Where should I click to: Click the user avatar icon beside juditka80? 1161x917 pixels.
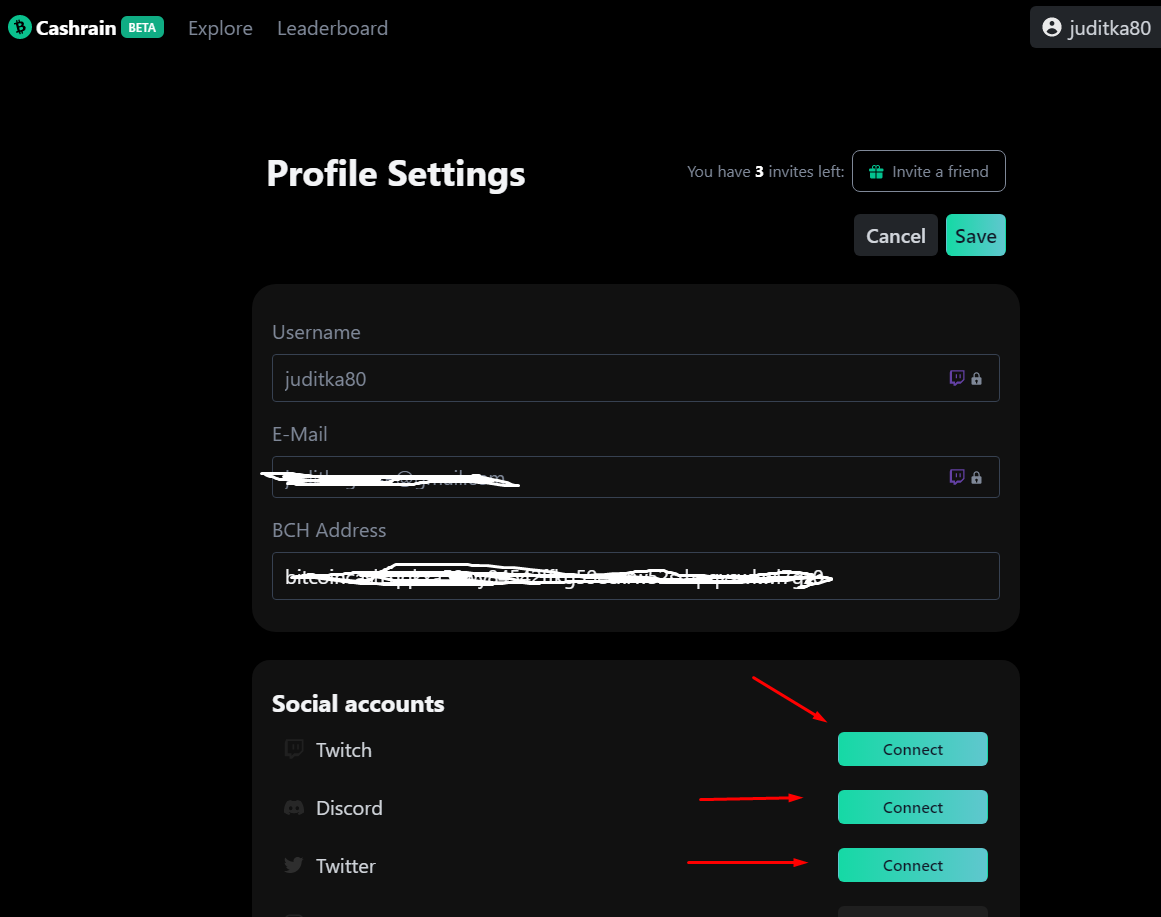pyautogui.click(x=1051, y=27)
